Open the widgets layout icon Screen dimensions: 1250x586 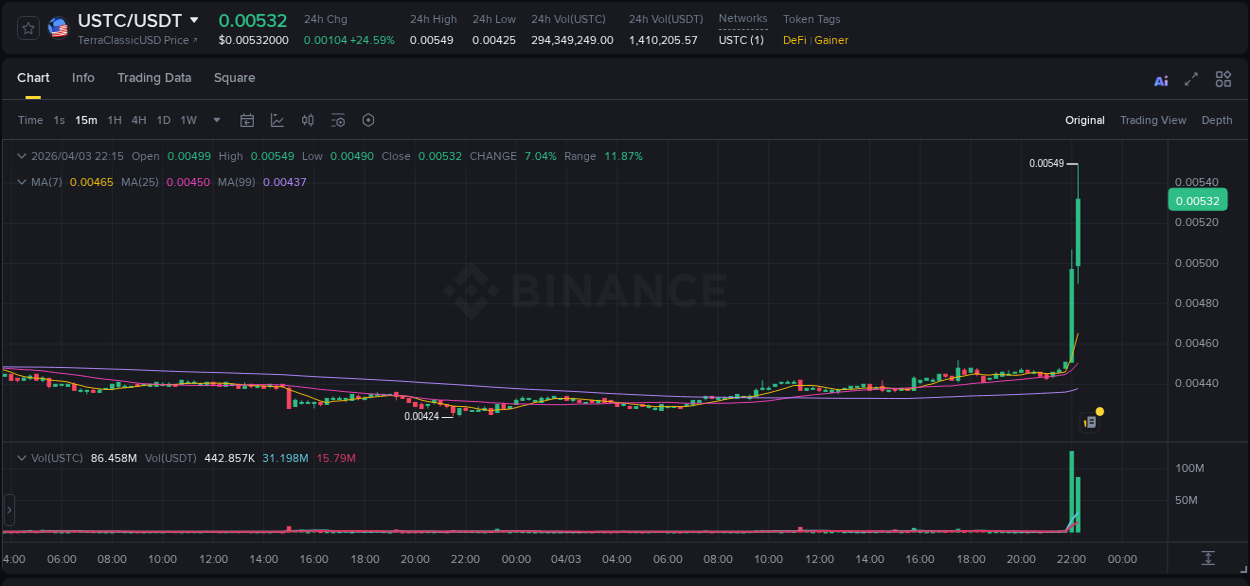[x=1223, y=78]
